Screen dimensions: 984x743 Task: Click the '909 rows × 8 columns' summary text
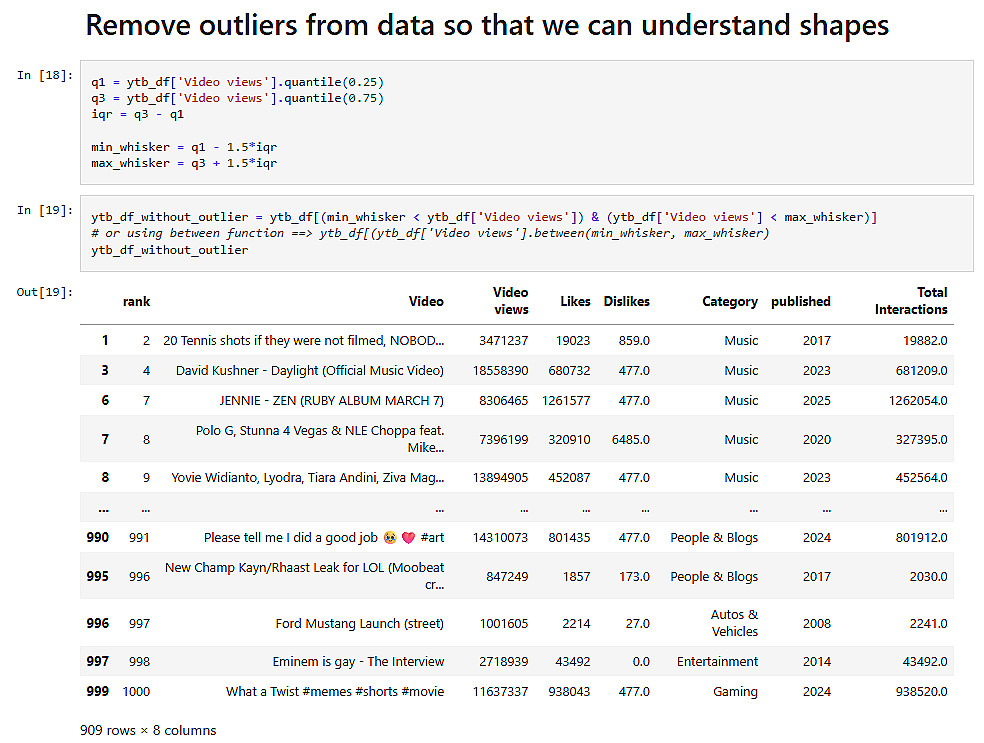[148, 730]
